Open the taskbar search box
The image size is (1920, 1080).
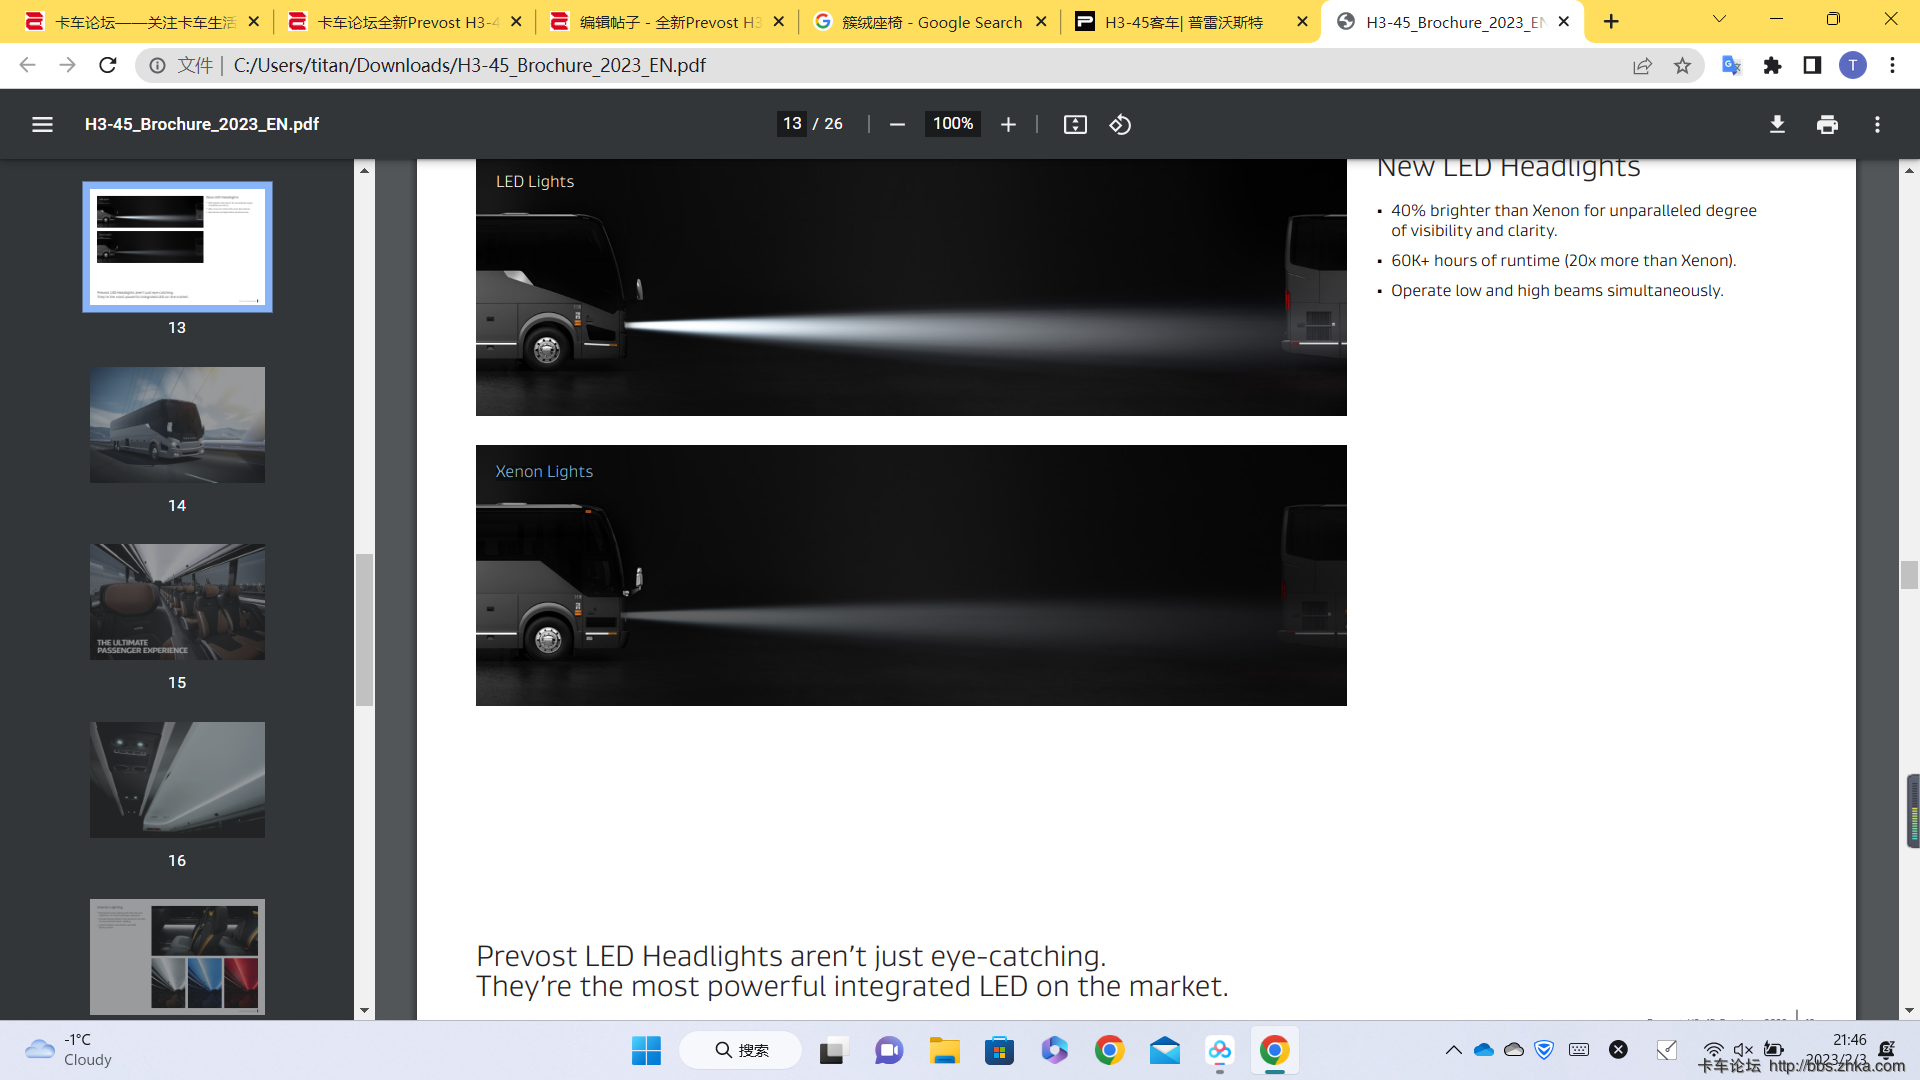(741, 1050)
